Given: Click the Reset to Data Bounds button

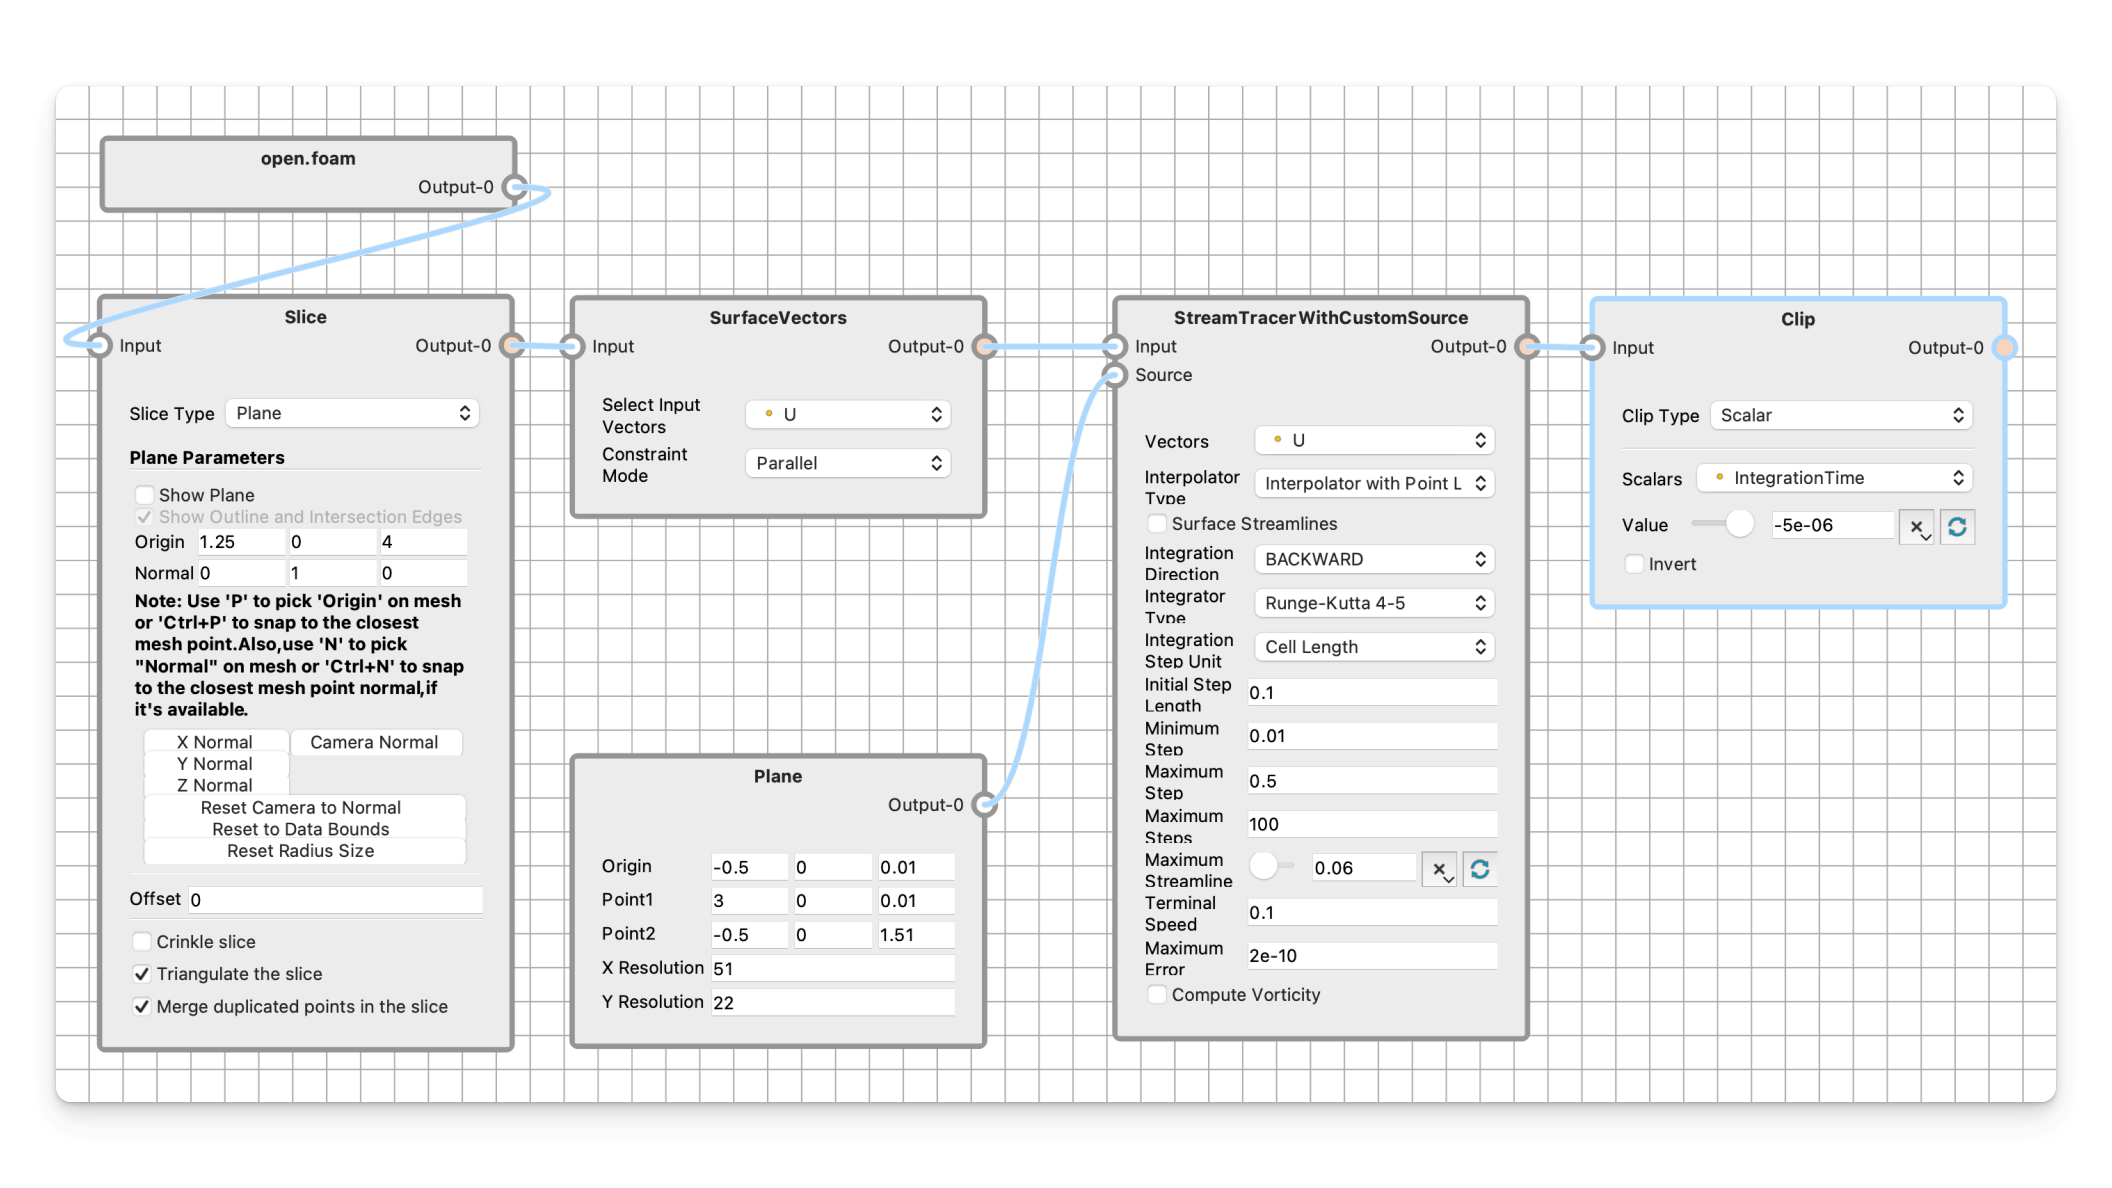Looking at the screenshot, I should [301, 829].
